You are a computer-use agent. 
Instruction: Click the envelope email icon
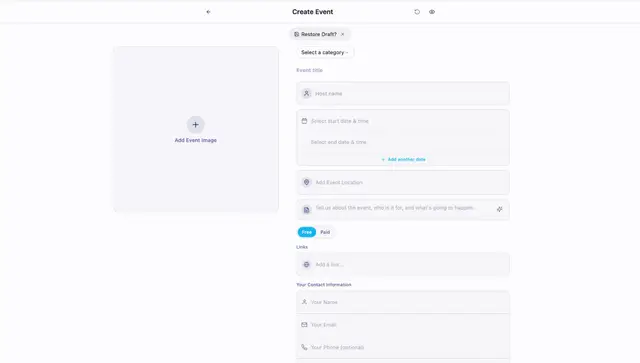pos(304,325)
